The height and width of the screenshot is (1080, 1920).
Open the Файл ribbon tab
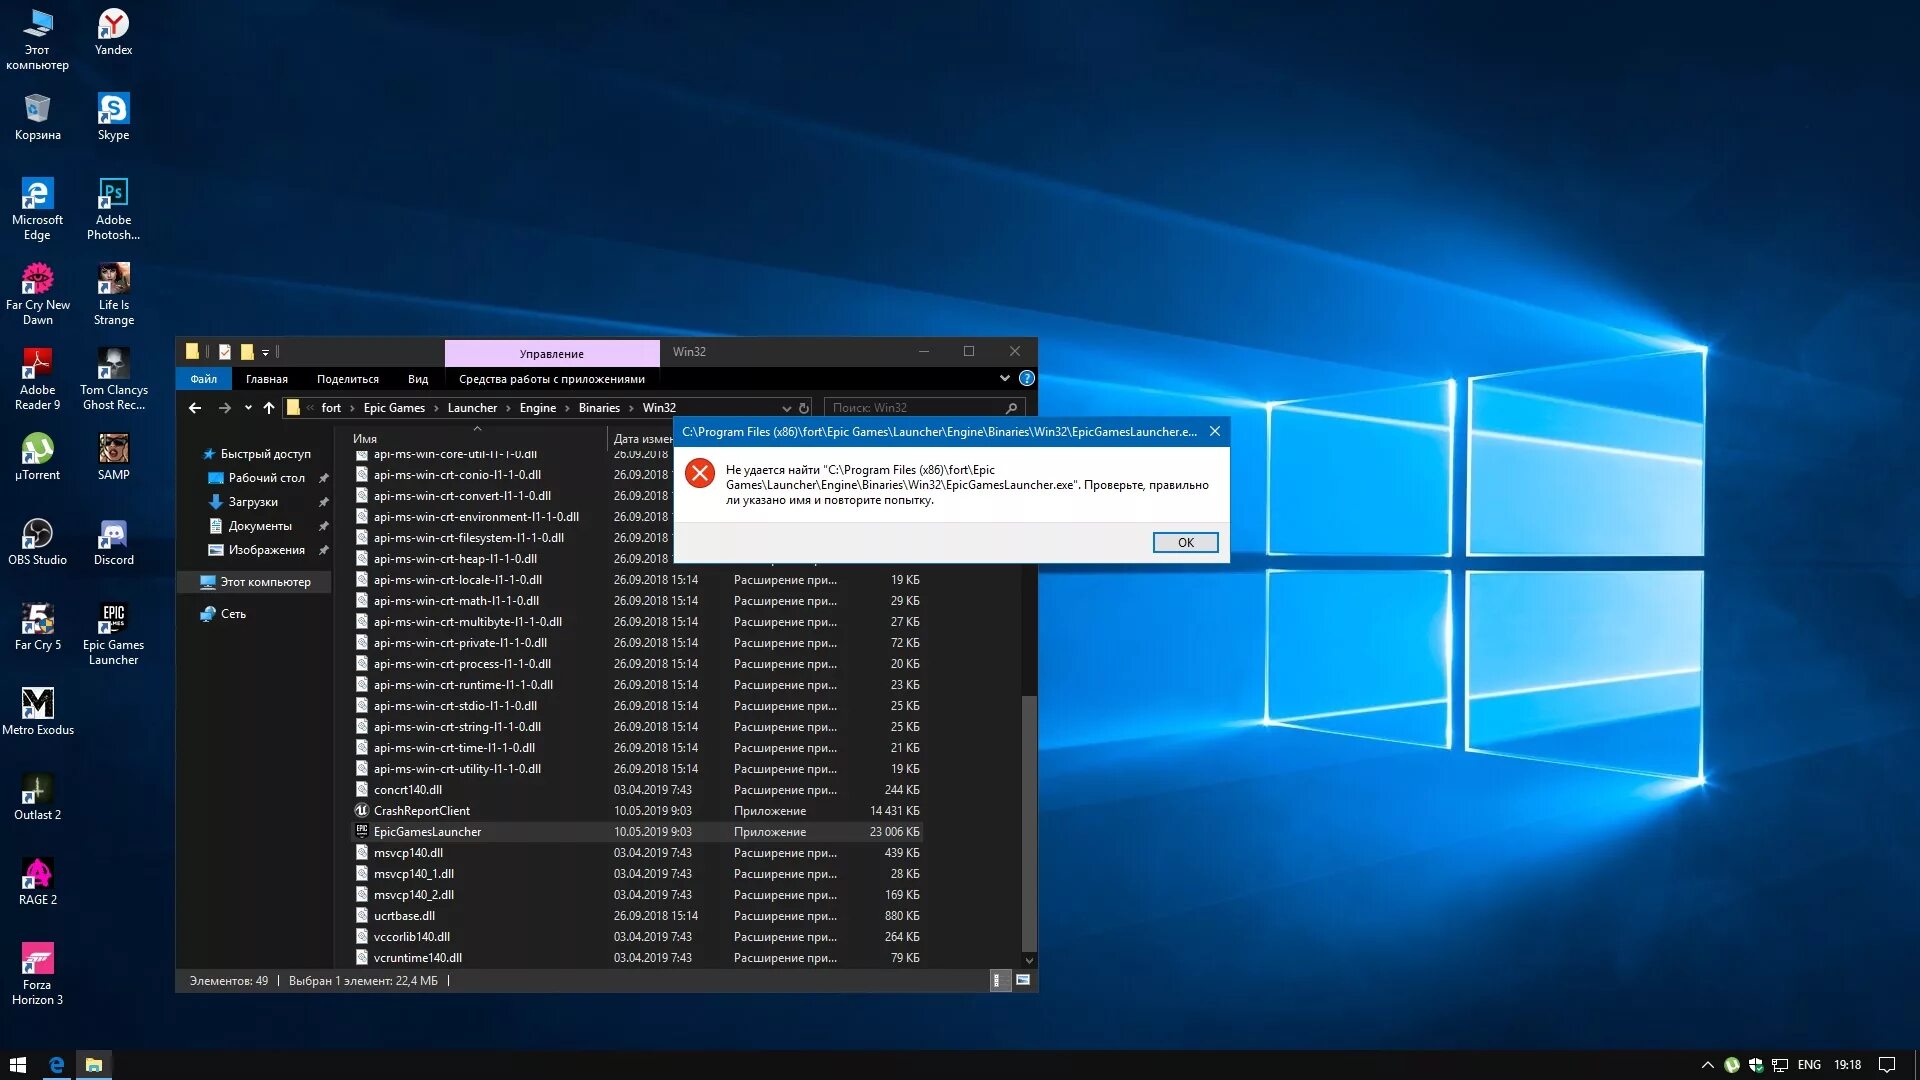click(x=204, y=379)
